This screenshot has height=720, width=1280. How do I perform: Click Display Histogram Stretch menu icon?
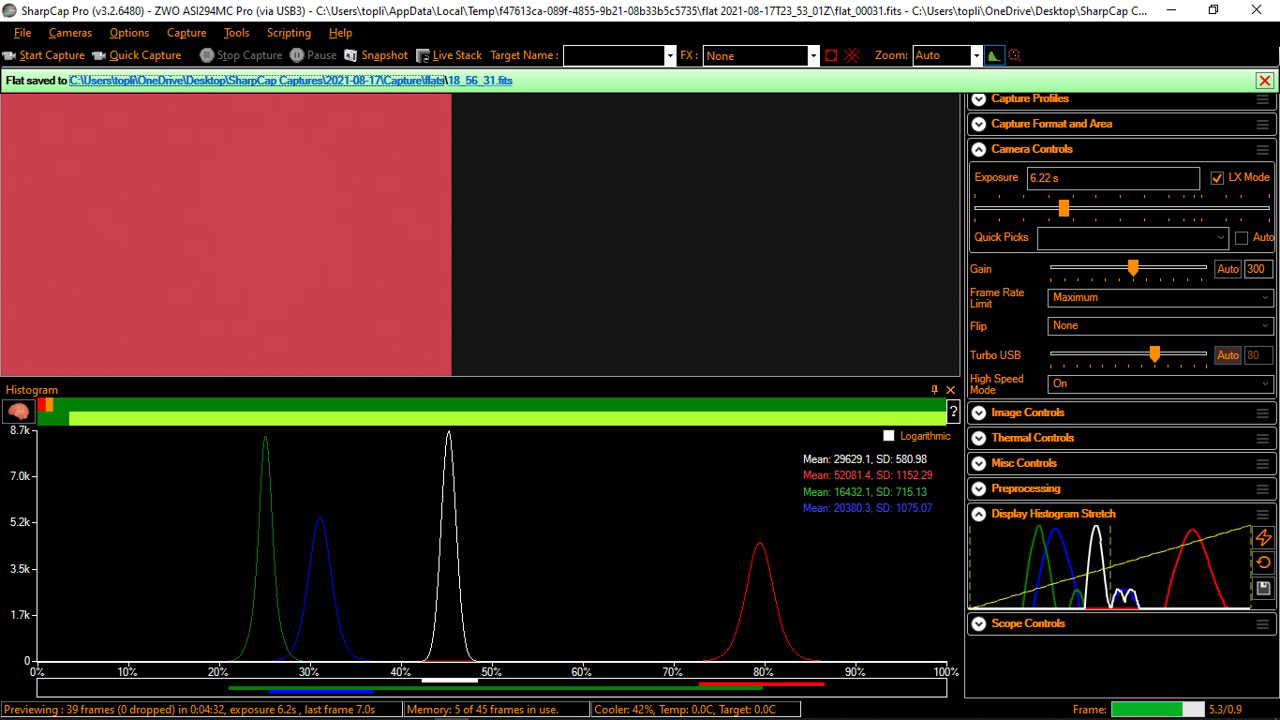pos(1263,514)
